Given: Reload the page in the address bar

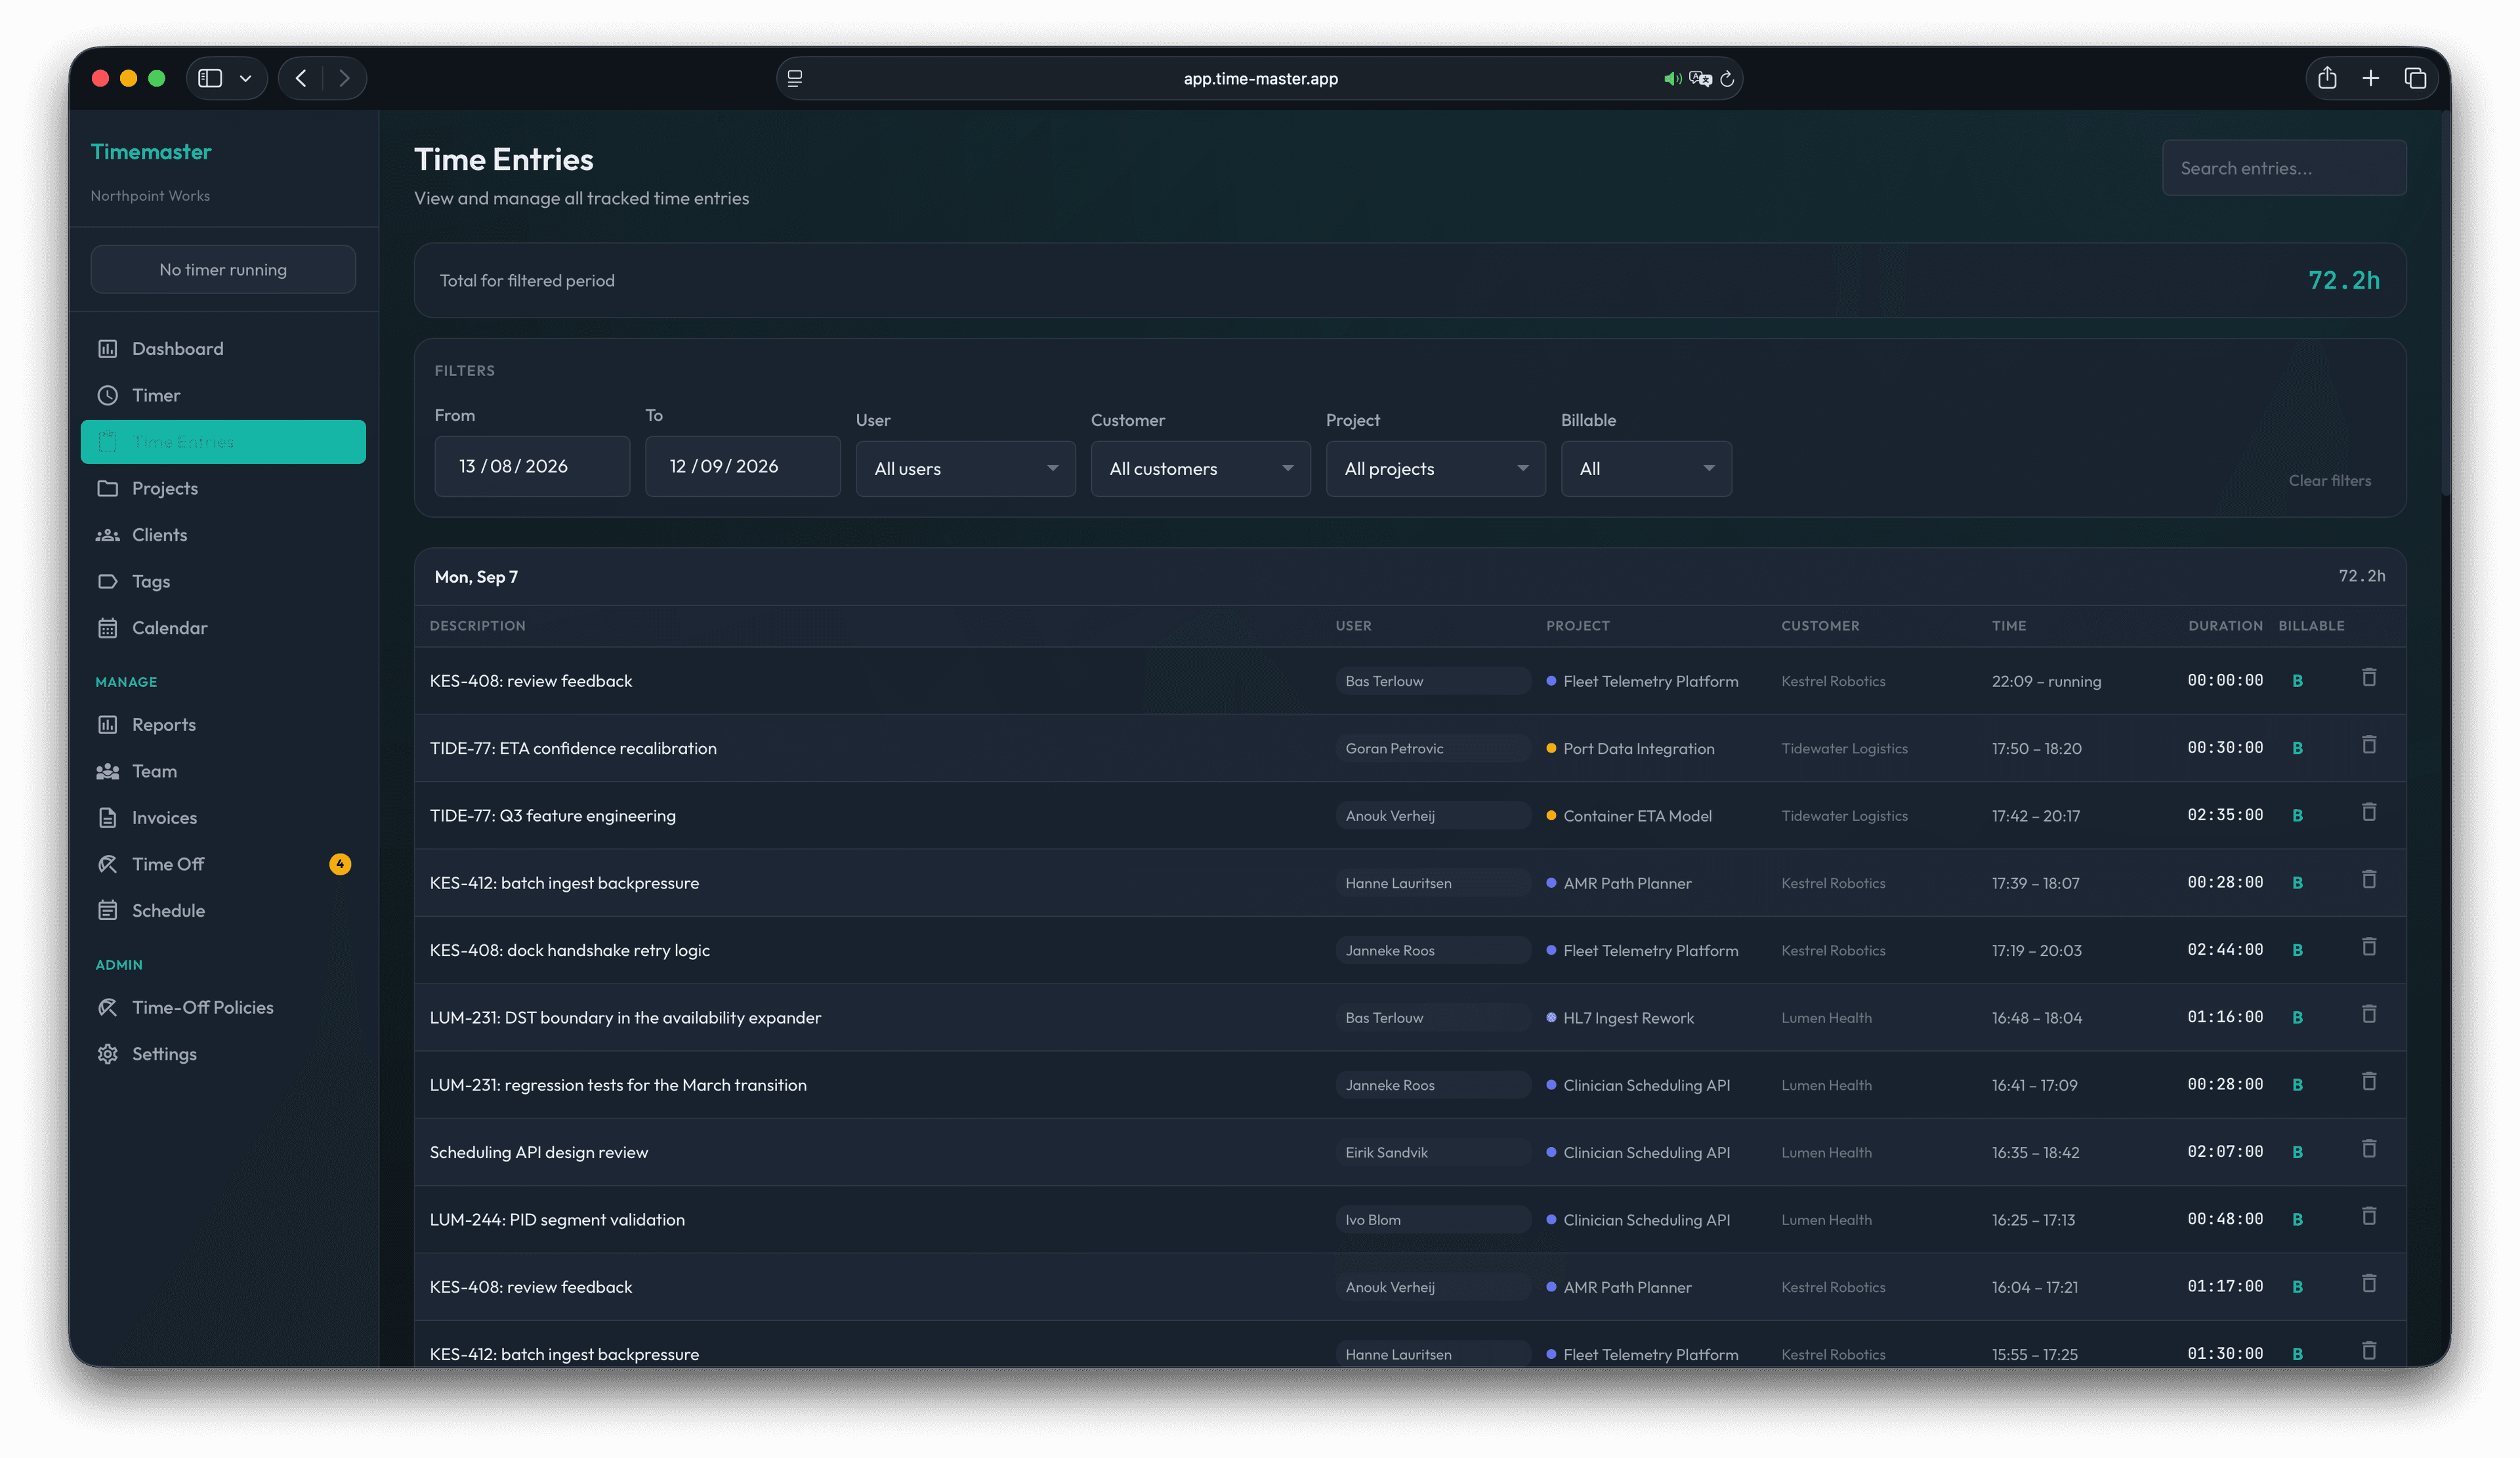Looking at the screenshot, I should (1726, 79).
